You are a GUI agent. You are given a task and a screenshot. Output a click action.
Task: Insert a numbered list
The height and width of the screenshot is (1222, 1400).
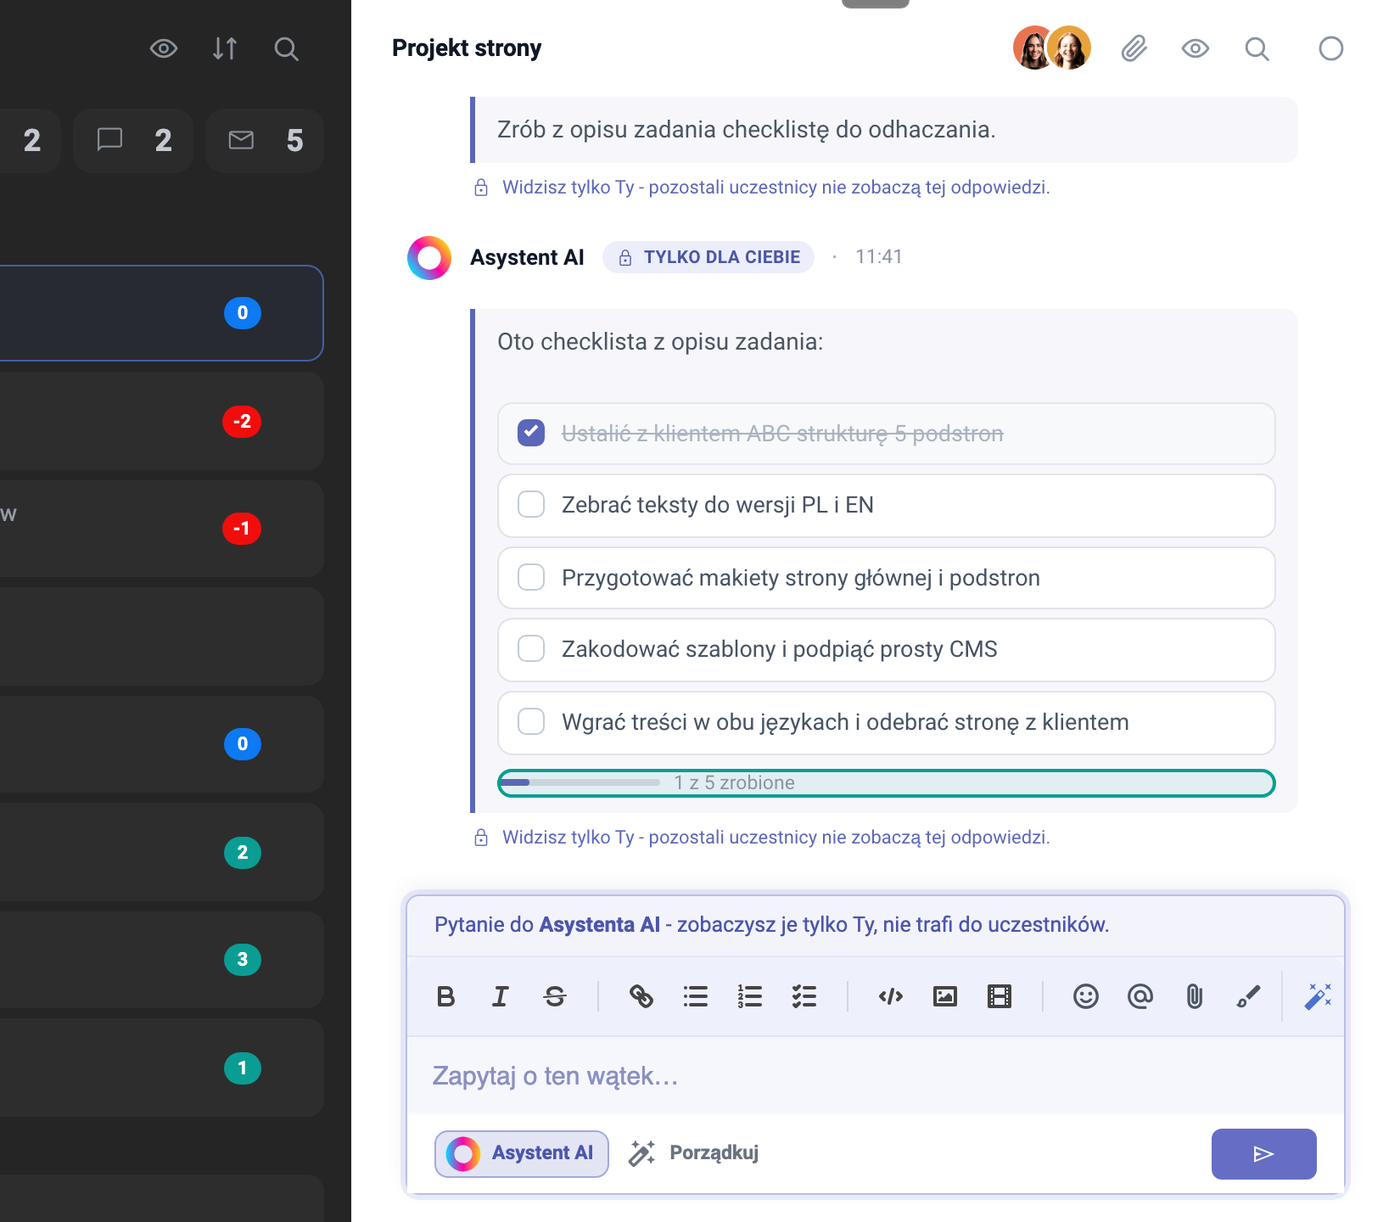pyautogui.click(x=750, y=996)
